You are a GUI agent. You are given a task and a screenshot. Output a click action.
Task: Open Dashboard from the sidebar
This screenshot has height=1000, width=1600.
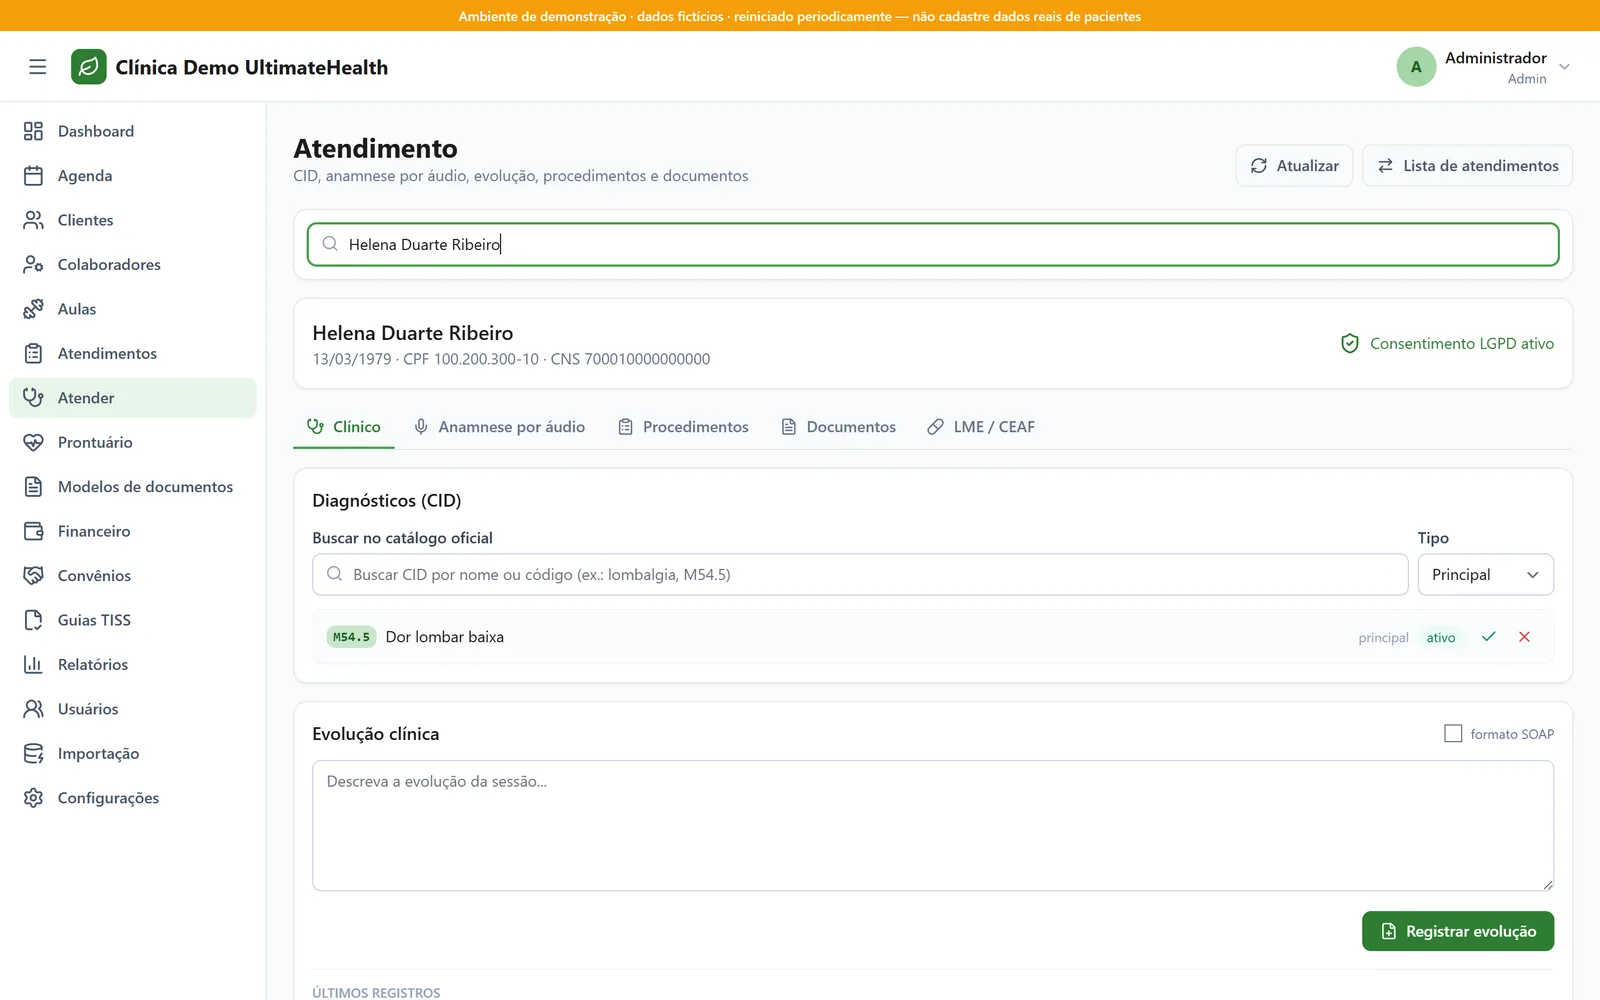[133, 131]
